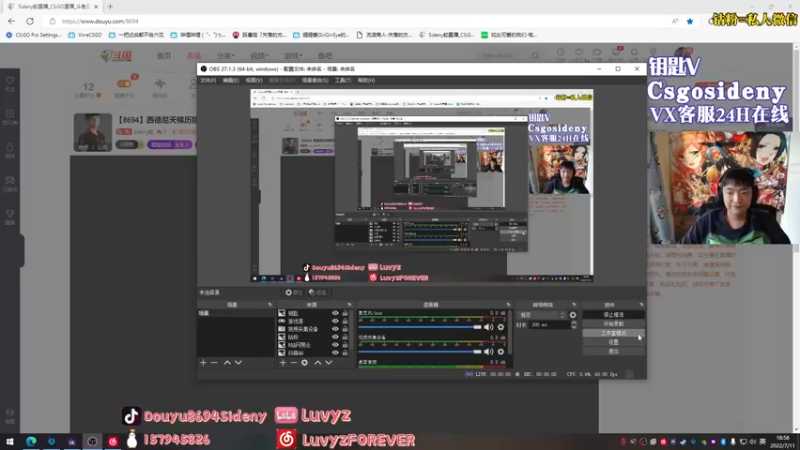Increase the 300 ms transition duration stepper
The height and width of the screenshot is (450, 800).
pos(574,322)
